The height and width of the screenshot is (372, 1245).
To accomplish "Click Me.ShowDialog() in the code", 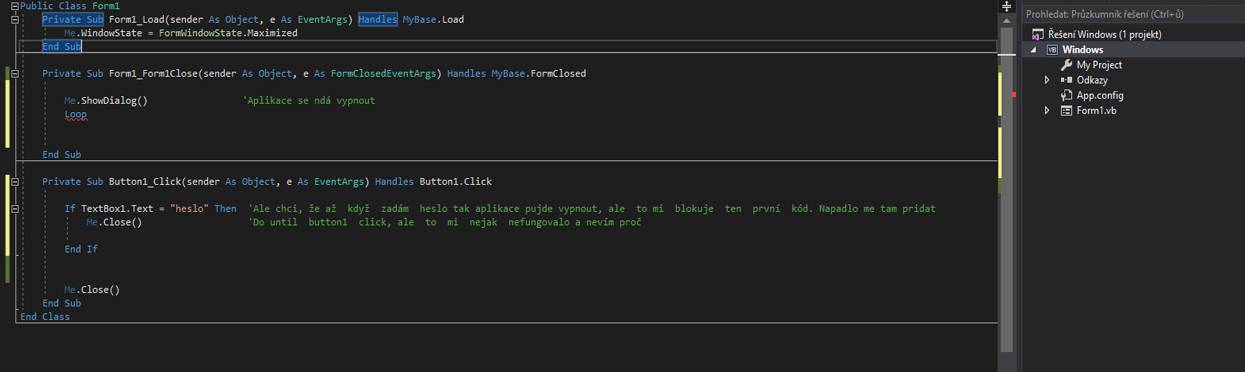I will pyautogui.click(x=106, y=100).
